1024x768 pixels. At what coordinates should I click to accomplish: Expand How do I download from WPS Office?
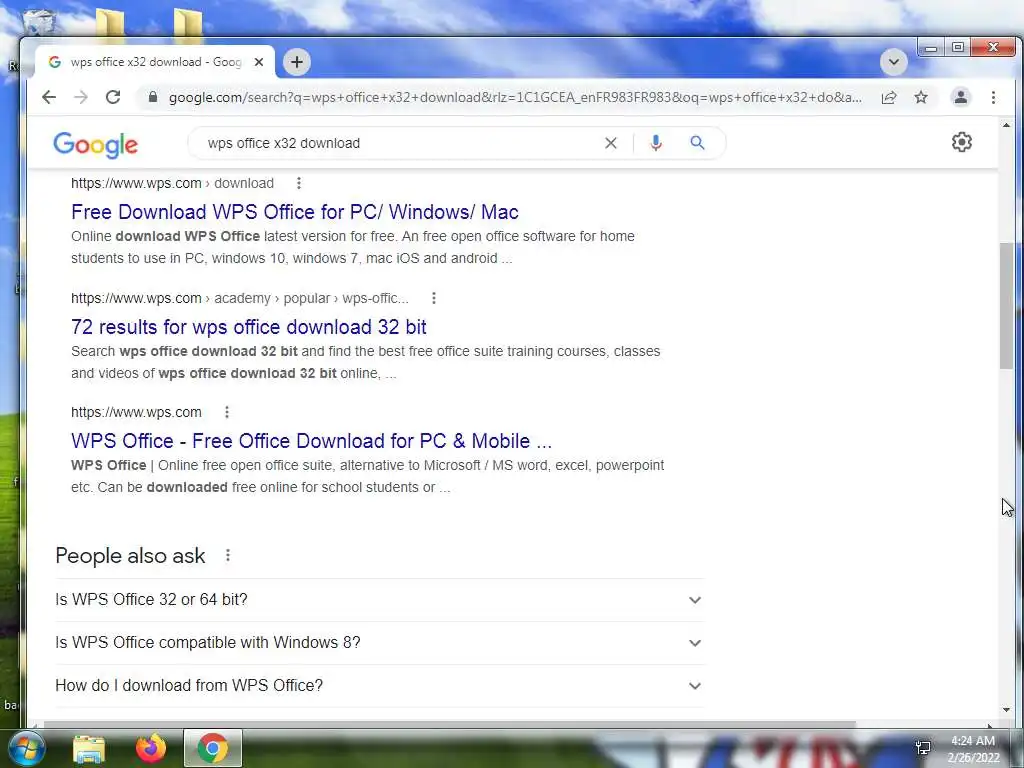379,686
